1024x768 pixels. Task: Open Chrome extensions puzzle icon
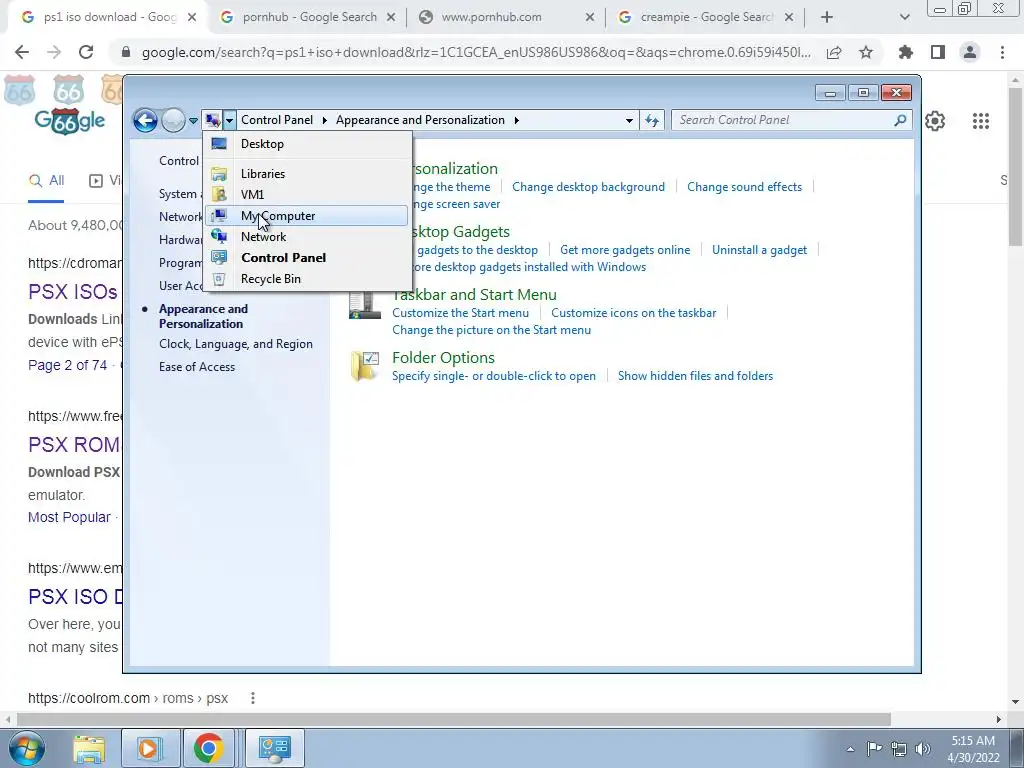(906, 52)
